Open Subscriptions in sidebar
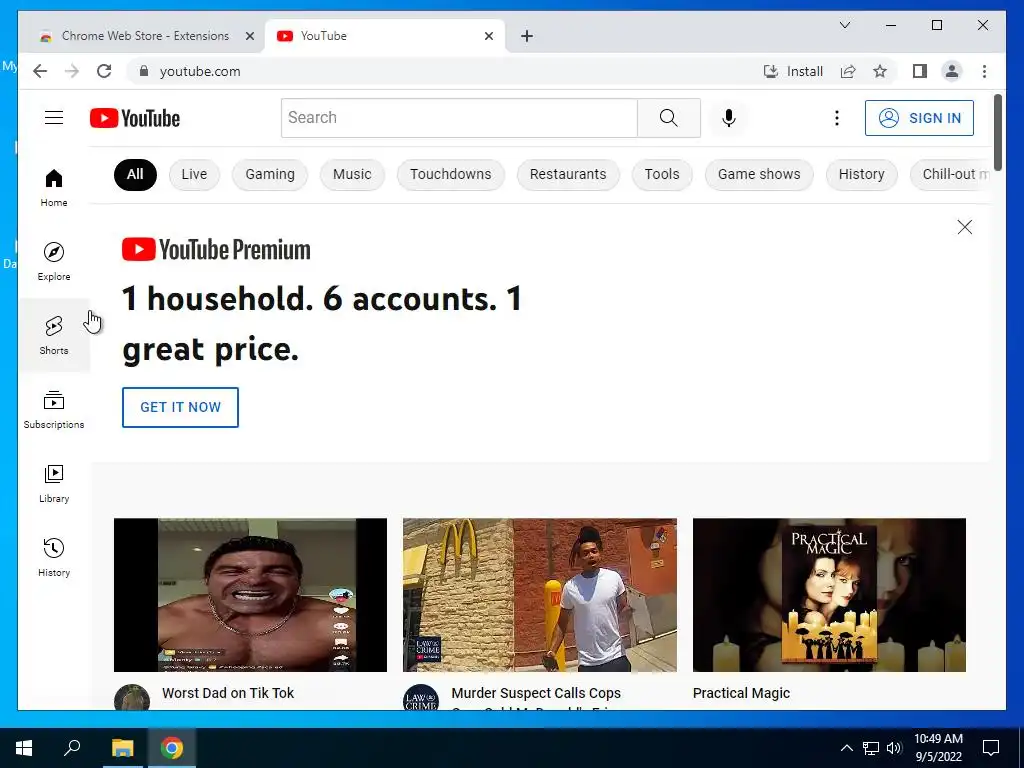 (54, 409)
